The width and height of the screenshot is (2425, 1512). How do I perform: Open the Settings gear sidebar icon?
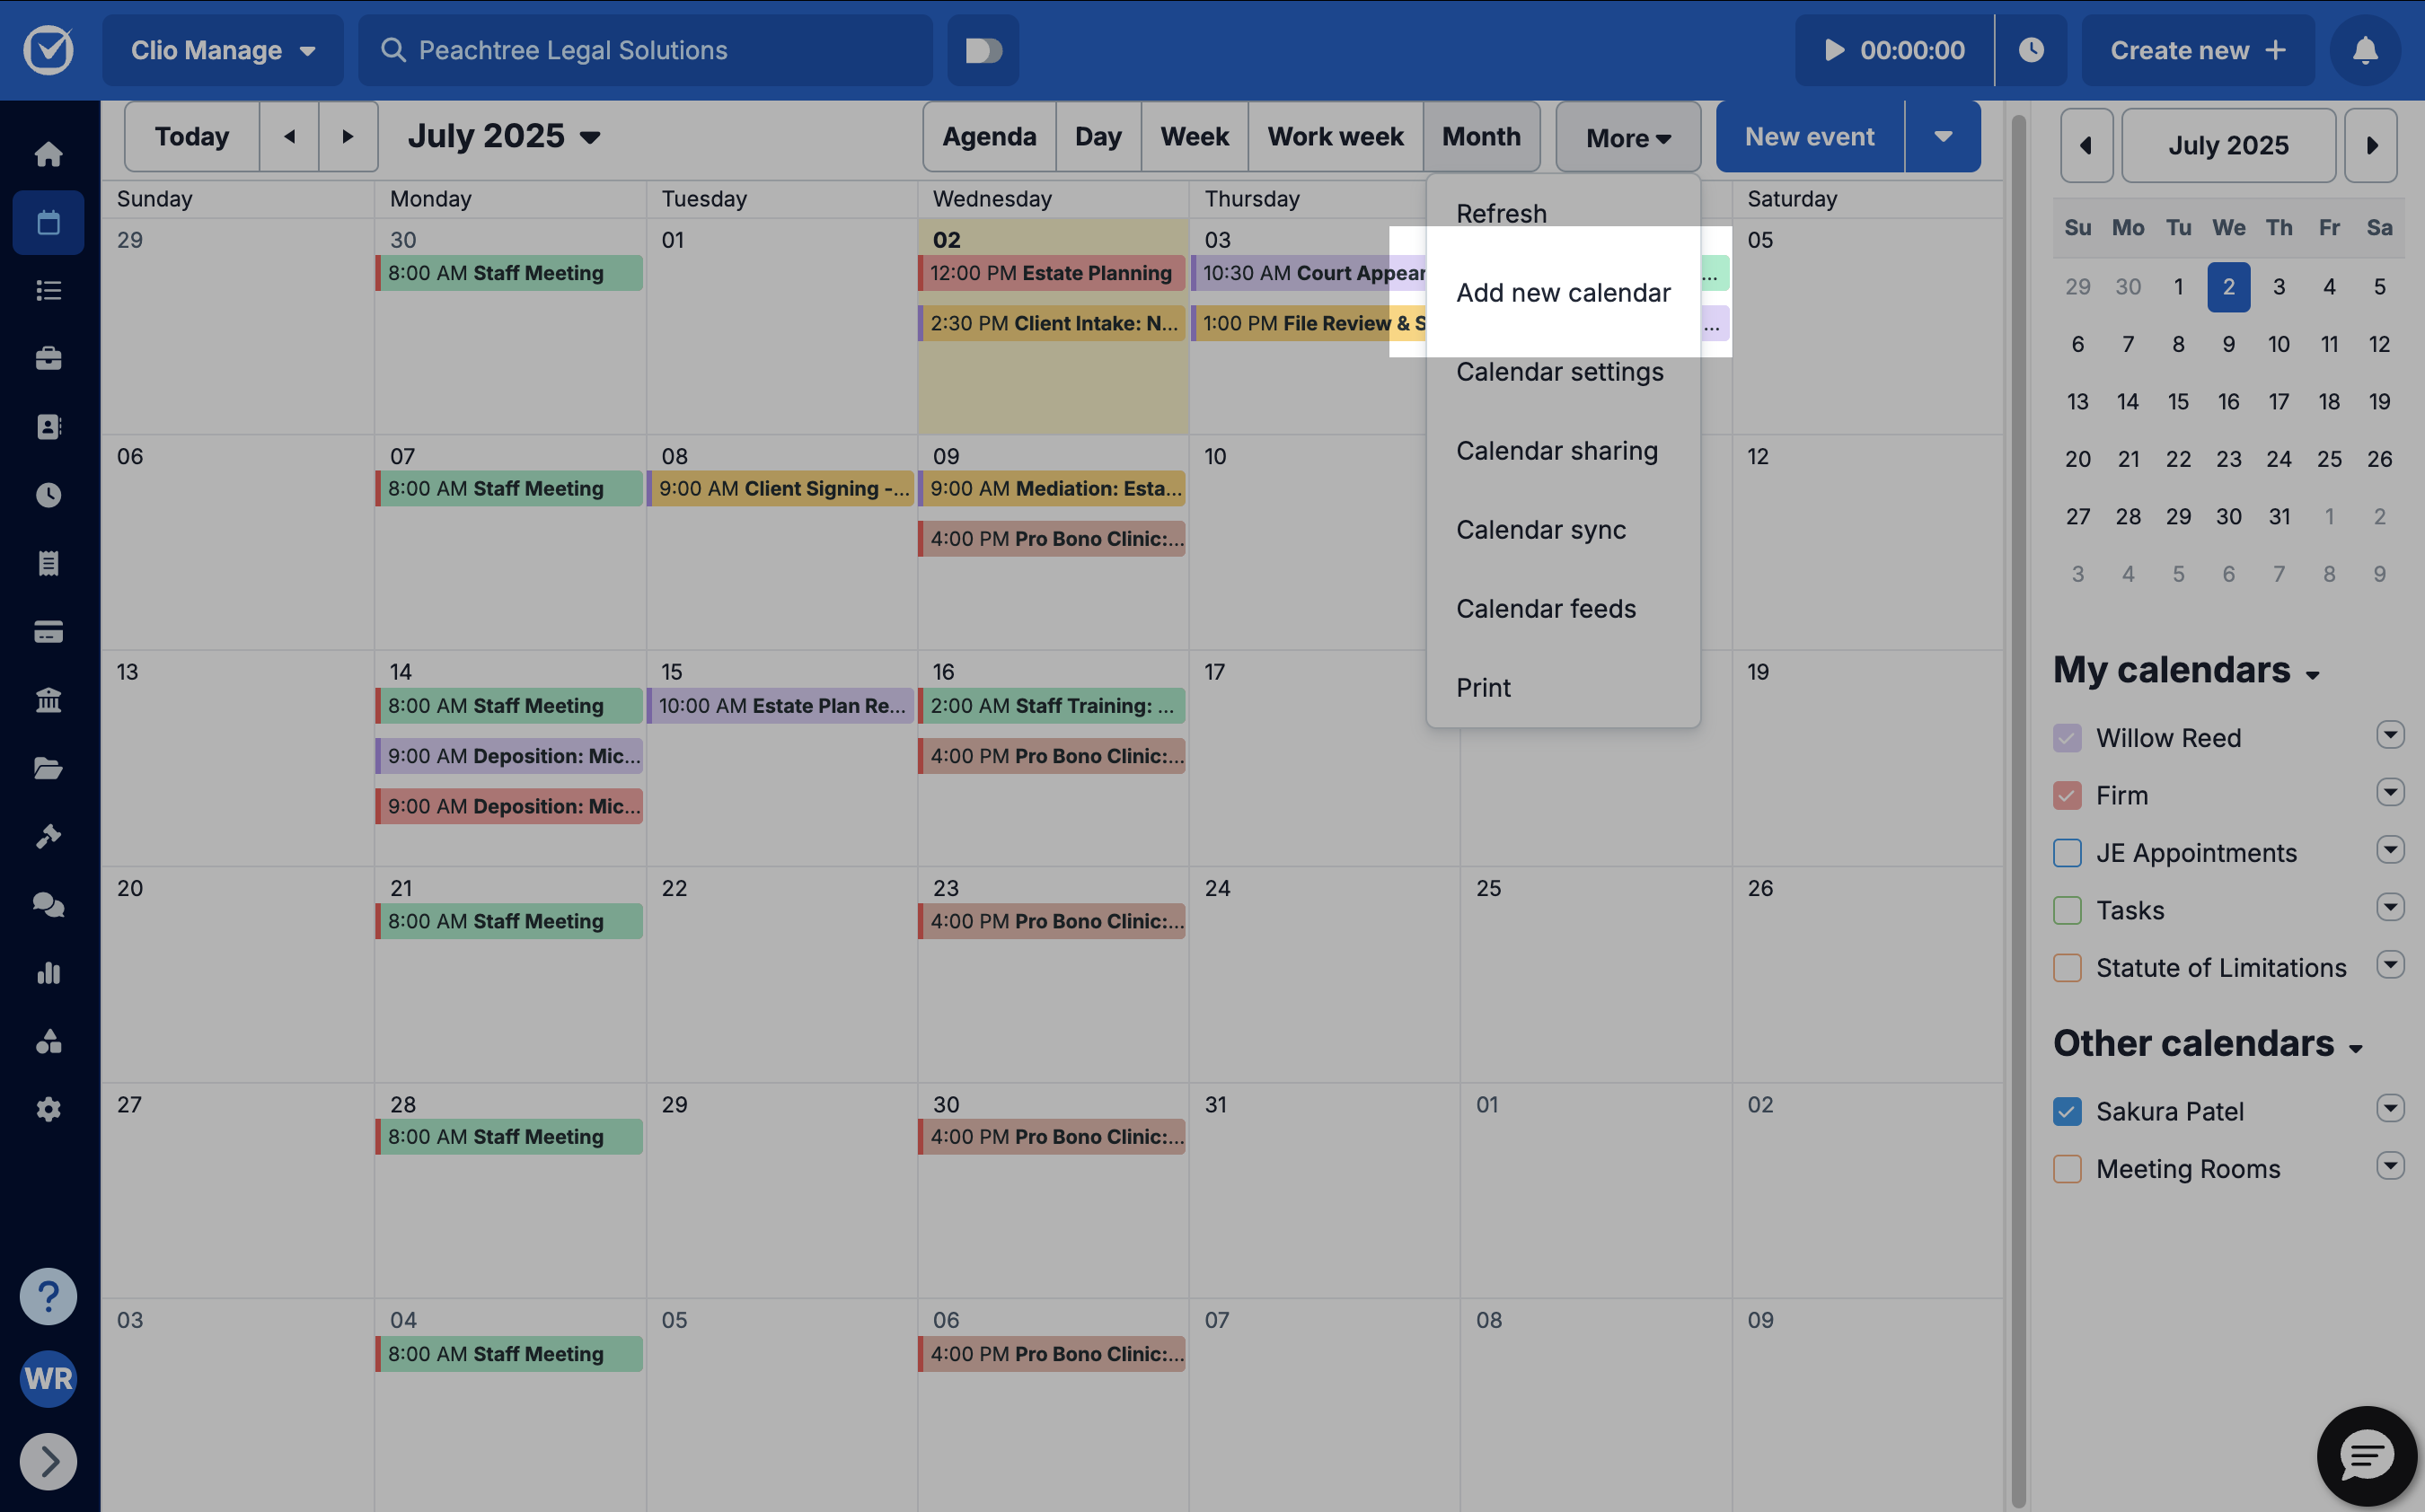pyautogui.click(x=48, y=1109)
